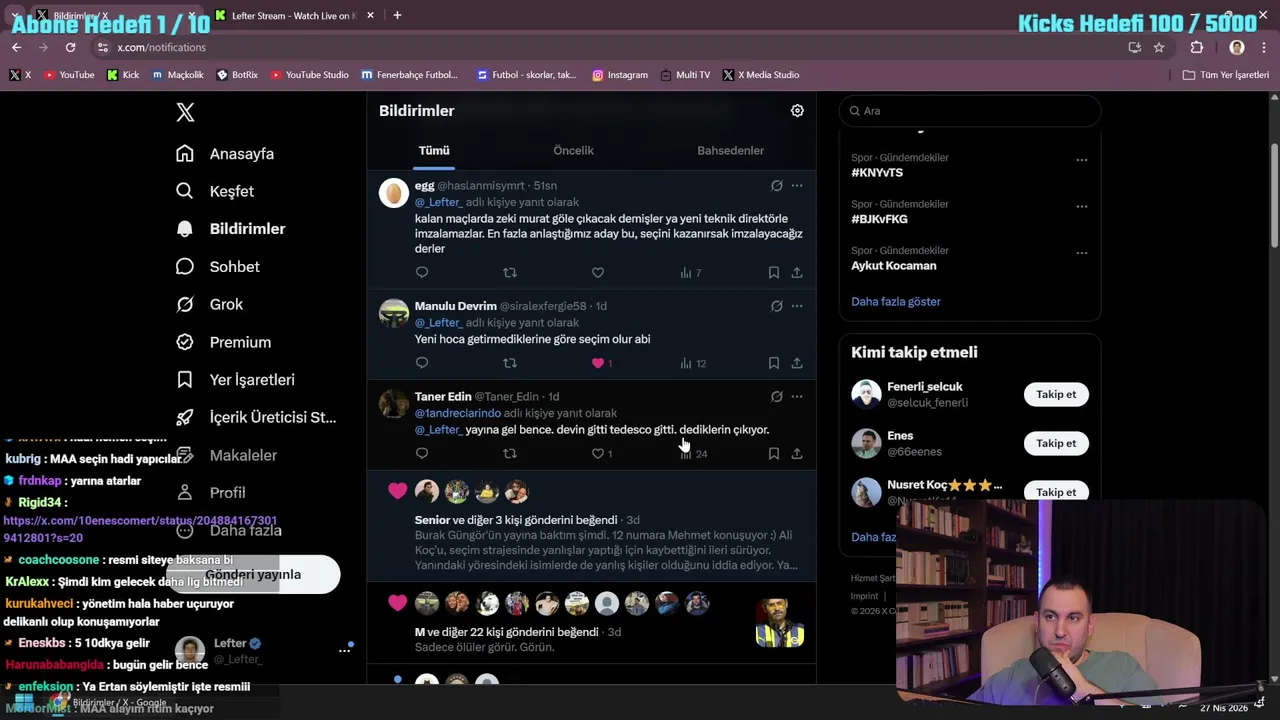Switch to the Bahsedenler tab

[x=730, y=150]
